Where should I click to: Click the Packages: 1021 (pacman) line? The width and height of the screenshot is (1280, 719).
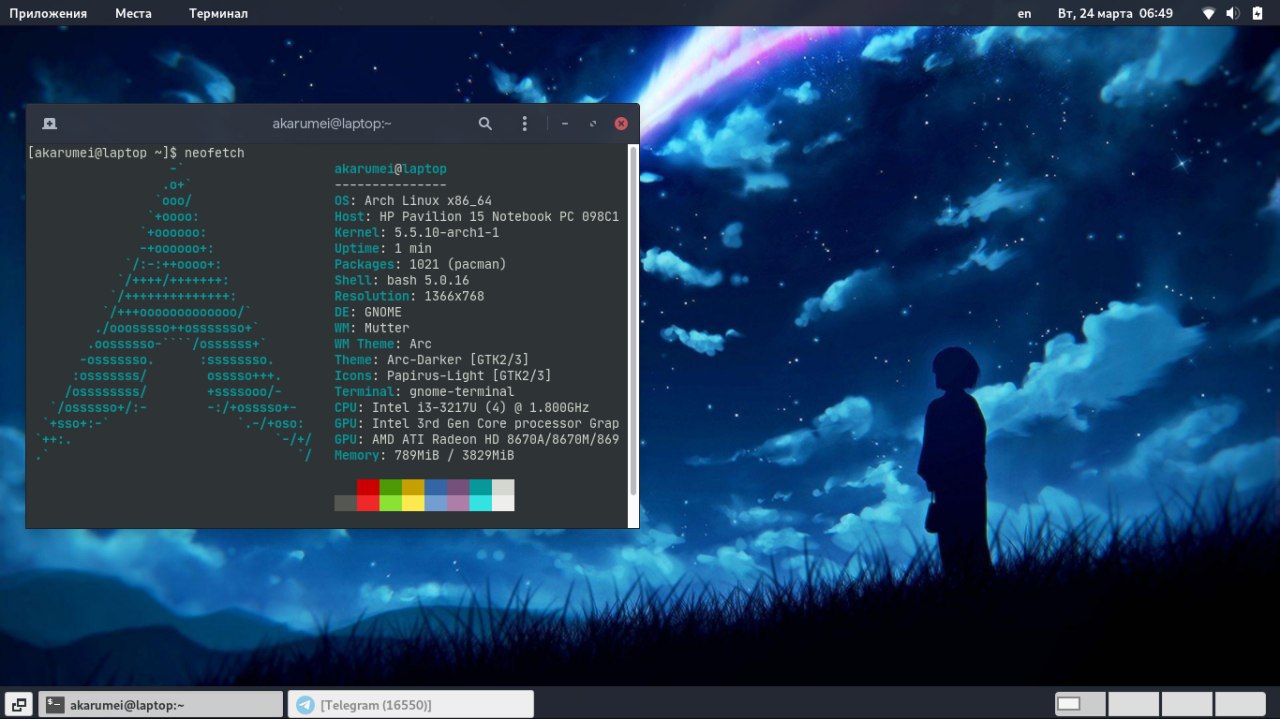tap(421, 265)
